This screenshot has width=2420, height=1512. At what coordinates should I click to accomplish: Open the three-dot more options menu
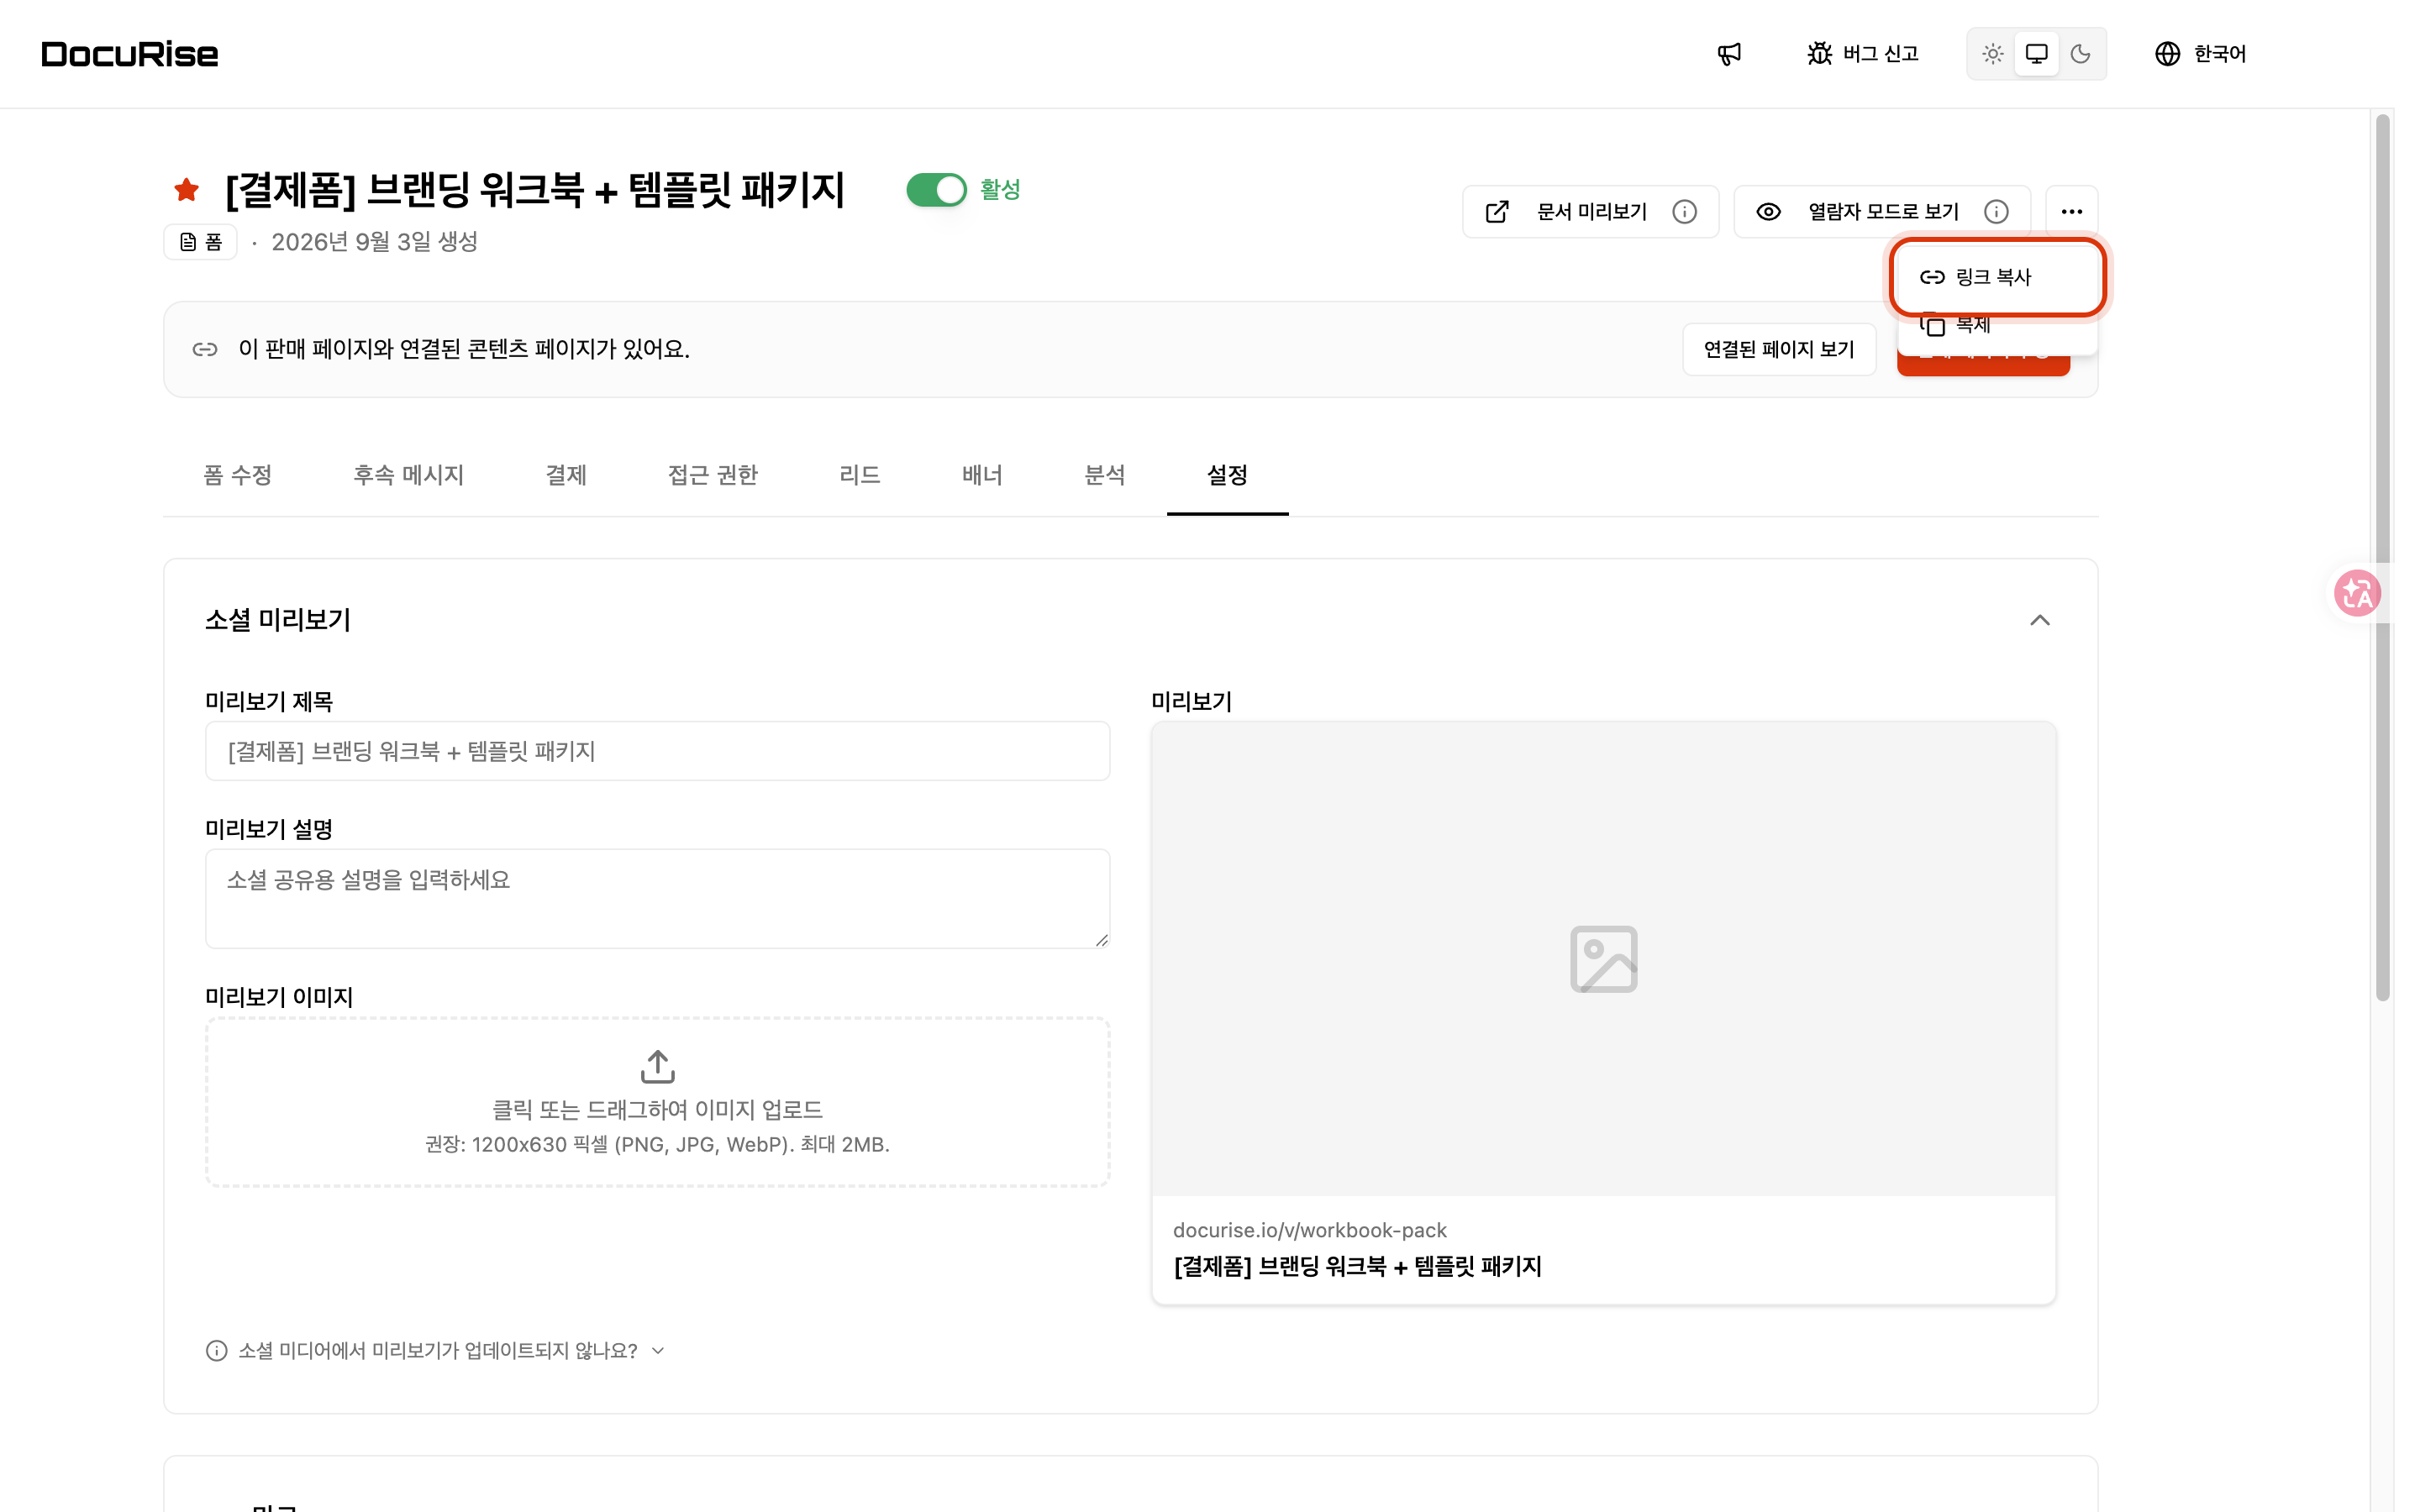click(x=2071, y=212)
